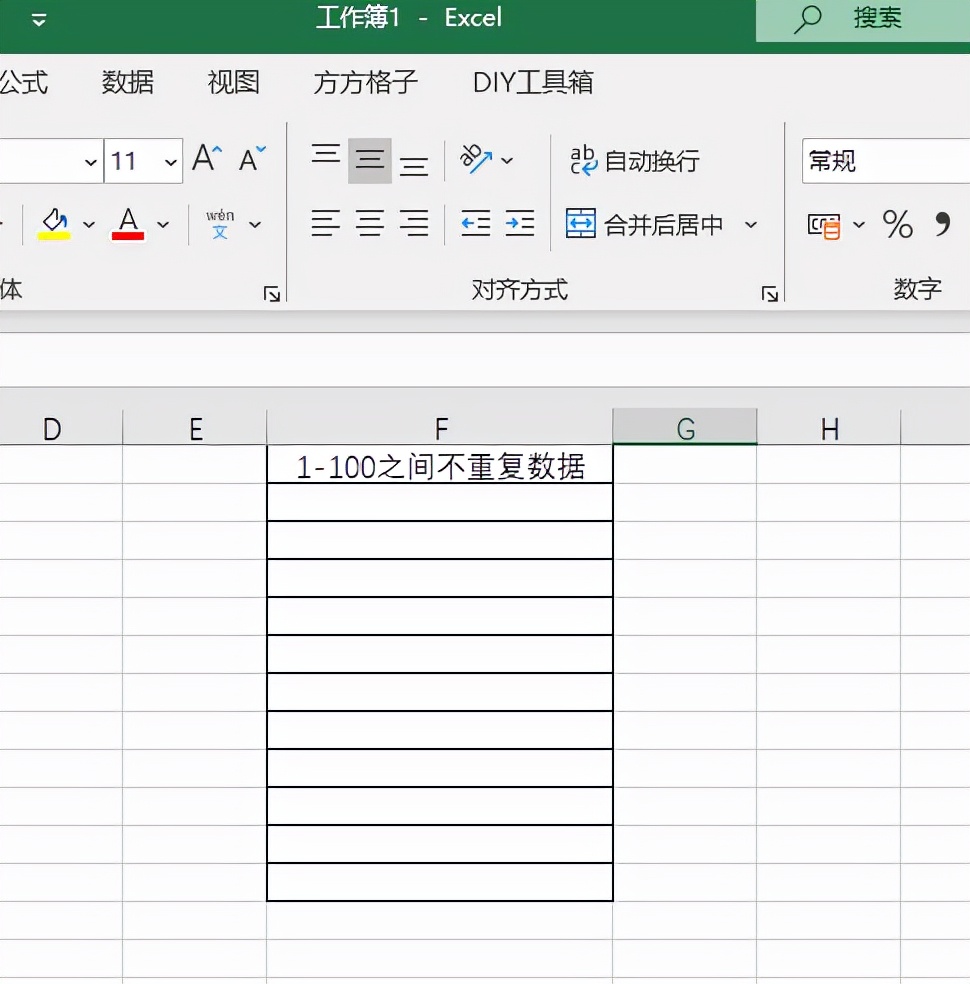The width and height of the screenshot is (970, 984).
Task: Open the DIY工具箱 ribbon tab
Action: (534, 83)
